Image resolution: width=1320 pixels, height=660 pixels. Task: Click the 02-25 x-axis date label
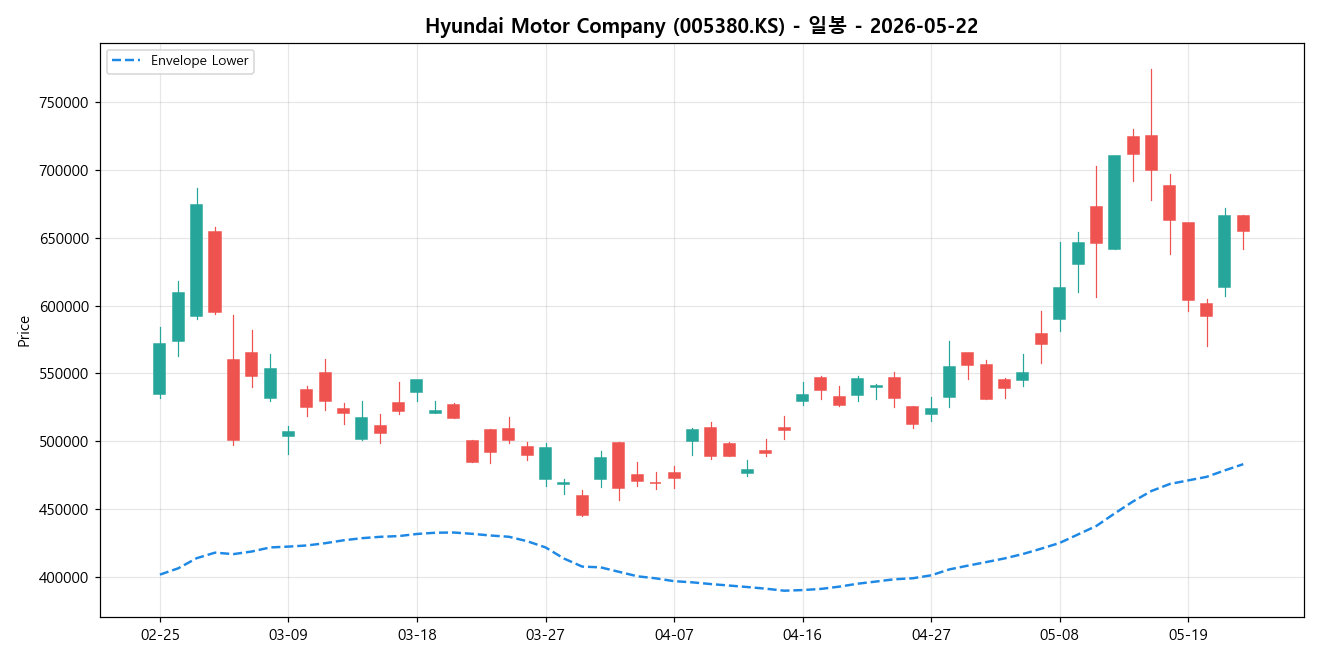click(160, 635)
